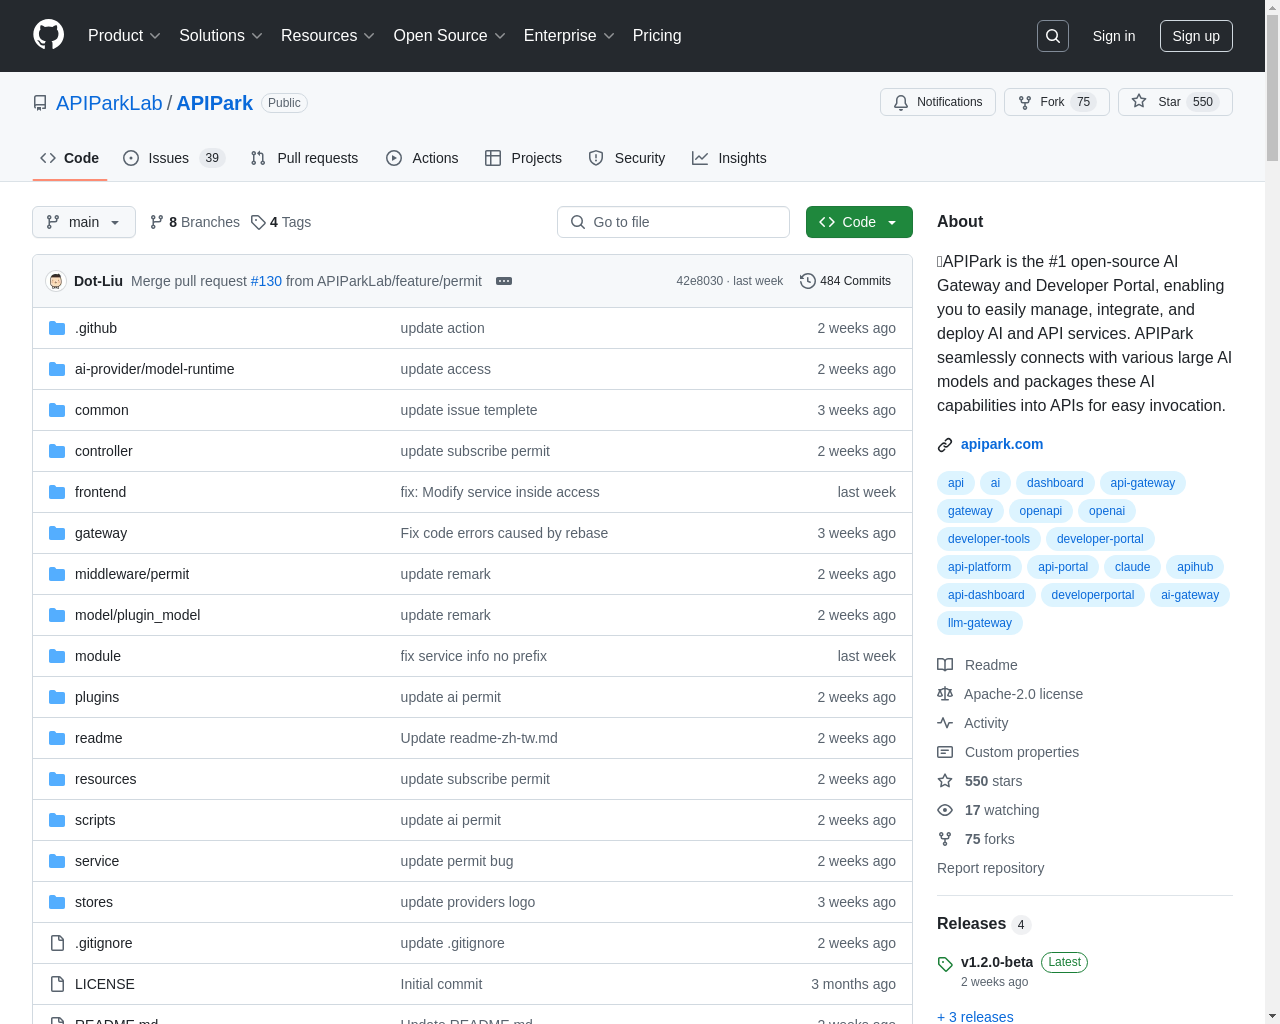Open the + 3 releases link
Viewport: 1280px width, 1024px height.
975,1016
